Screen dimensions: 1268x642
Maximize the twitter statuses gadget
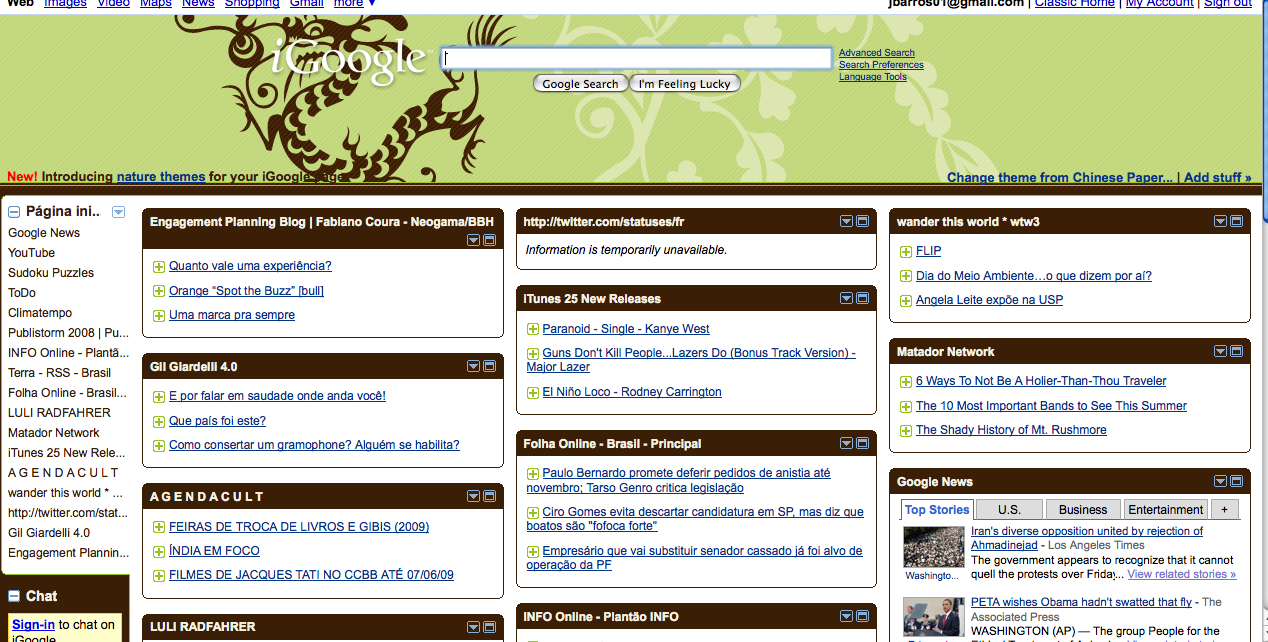863,221
